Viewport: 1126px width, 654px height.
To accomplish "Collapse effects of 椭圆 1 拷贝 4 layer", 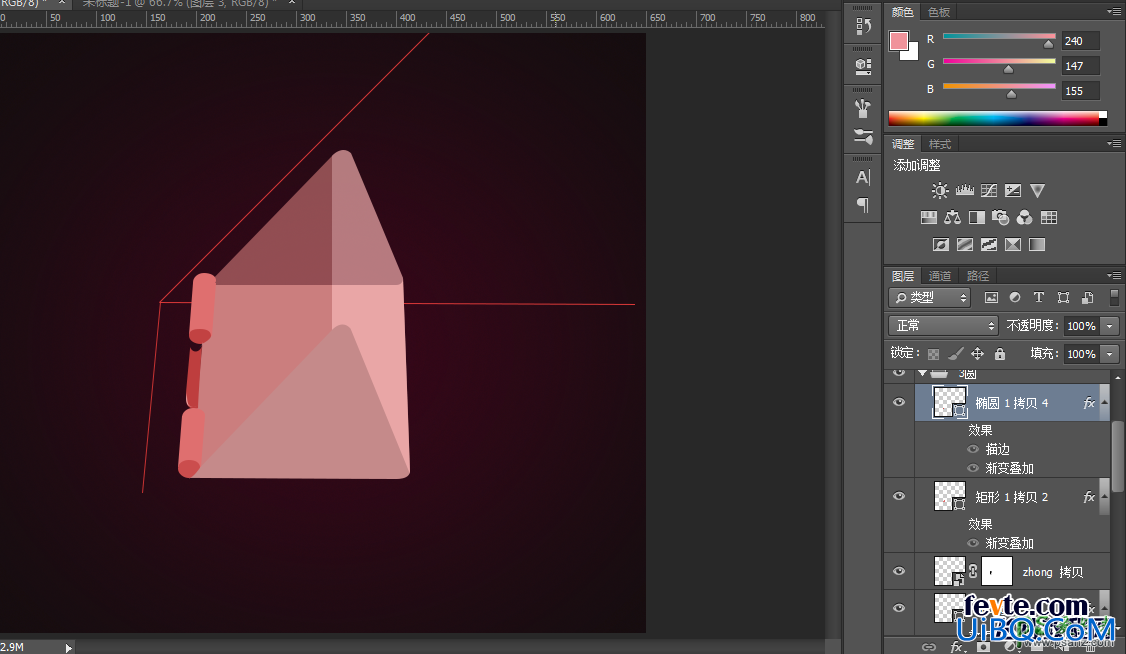I will (x=1104, y=402).
